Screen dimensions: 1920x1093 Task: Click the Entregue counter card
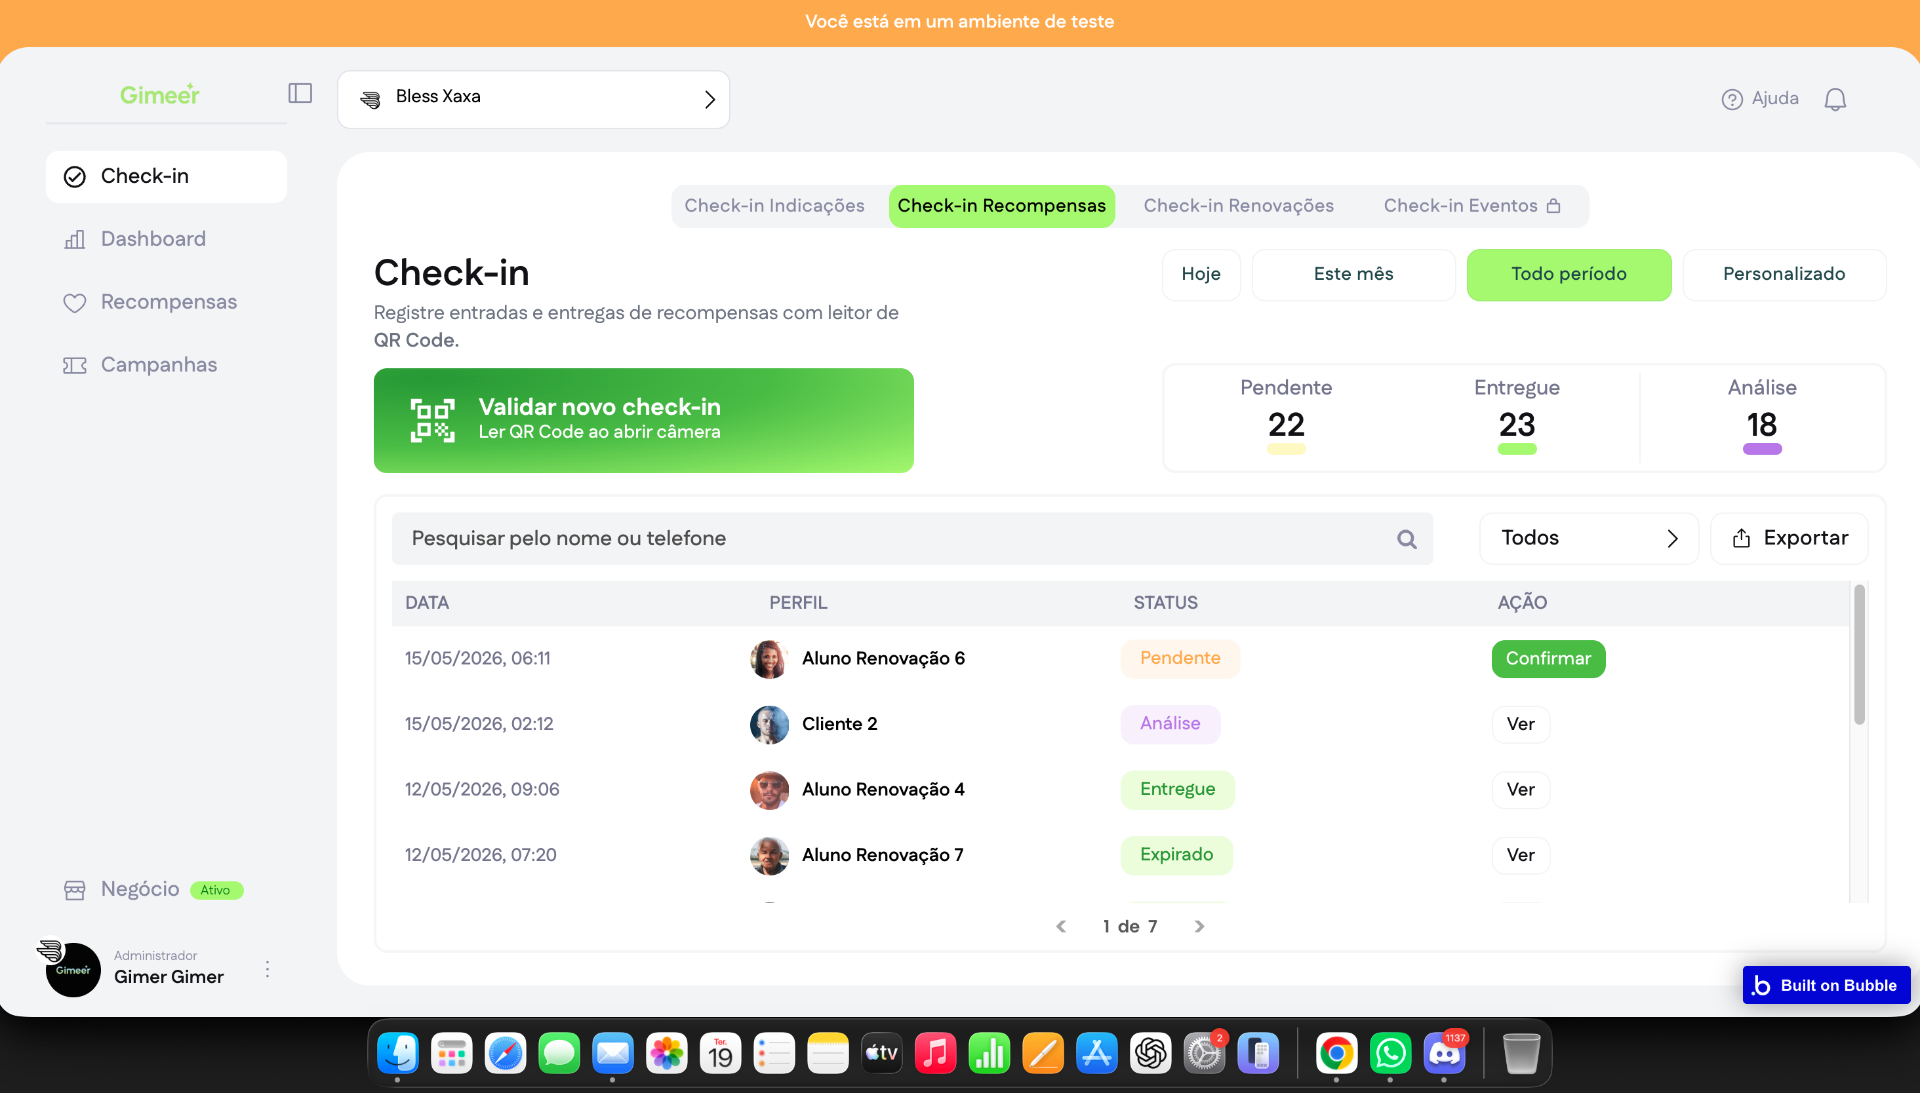1516,418
